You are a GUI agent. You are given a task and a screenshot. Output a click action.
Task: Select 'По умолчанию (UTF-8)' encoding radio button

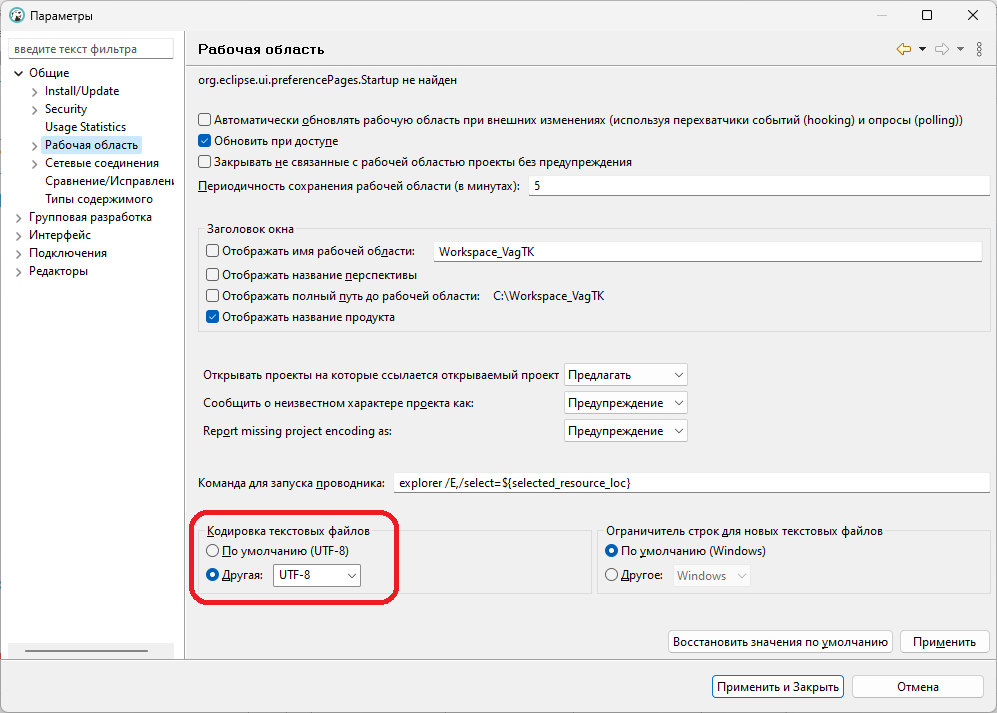(x=212, y=551)
